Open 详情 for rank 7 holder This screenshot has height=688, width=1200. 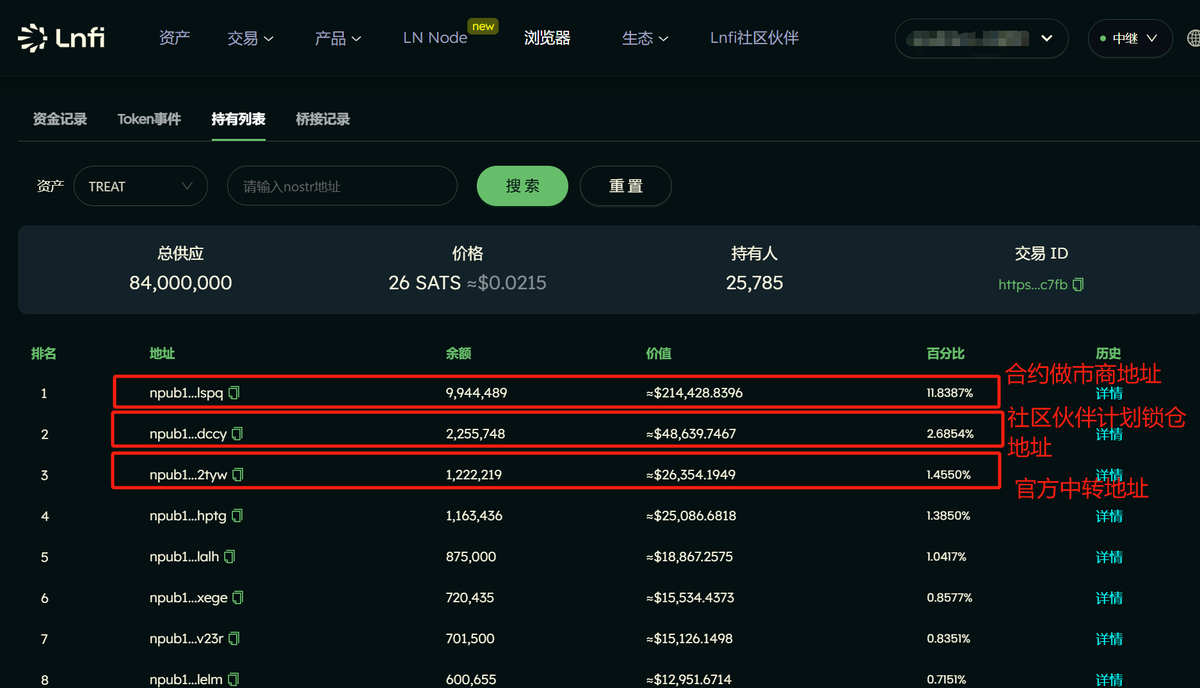[1109, 638]
